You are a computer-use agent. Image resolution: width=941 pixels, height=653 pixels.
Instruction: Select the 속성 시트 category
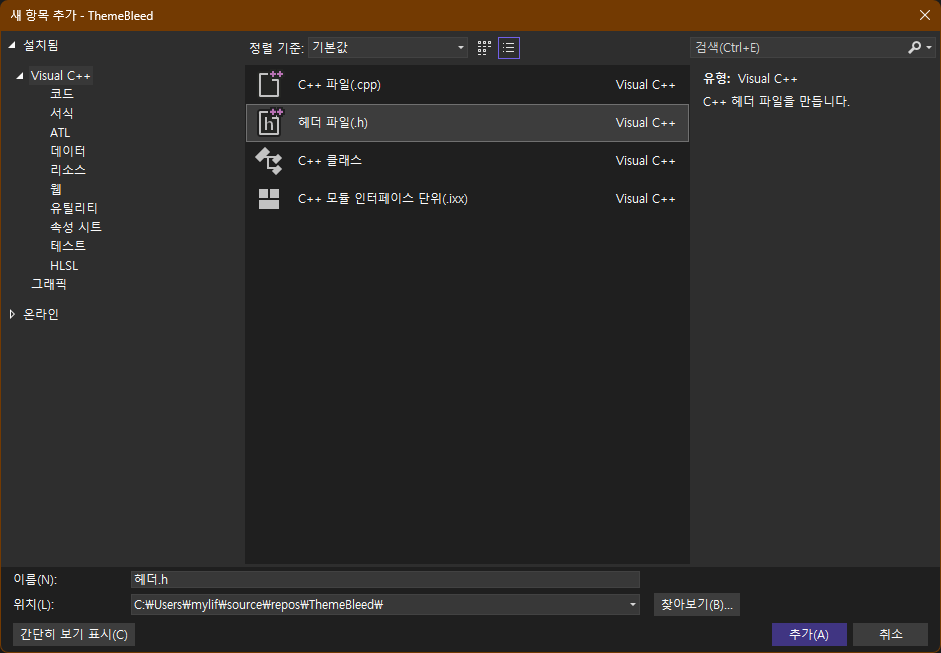tap(76, 227)
